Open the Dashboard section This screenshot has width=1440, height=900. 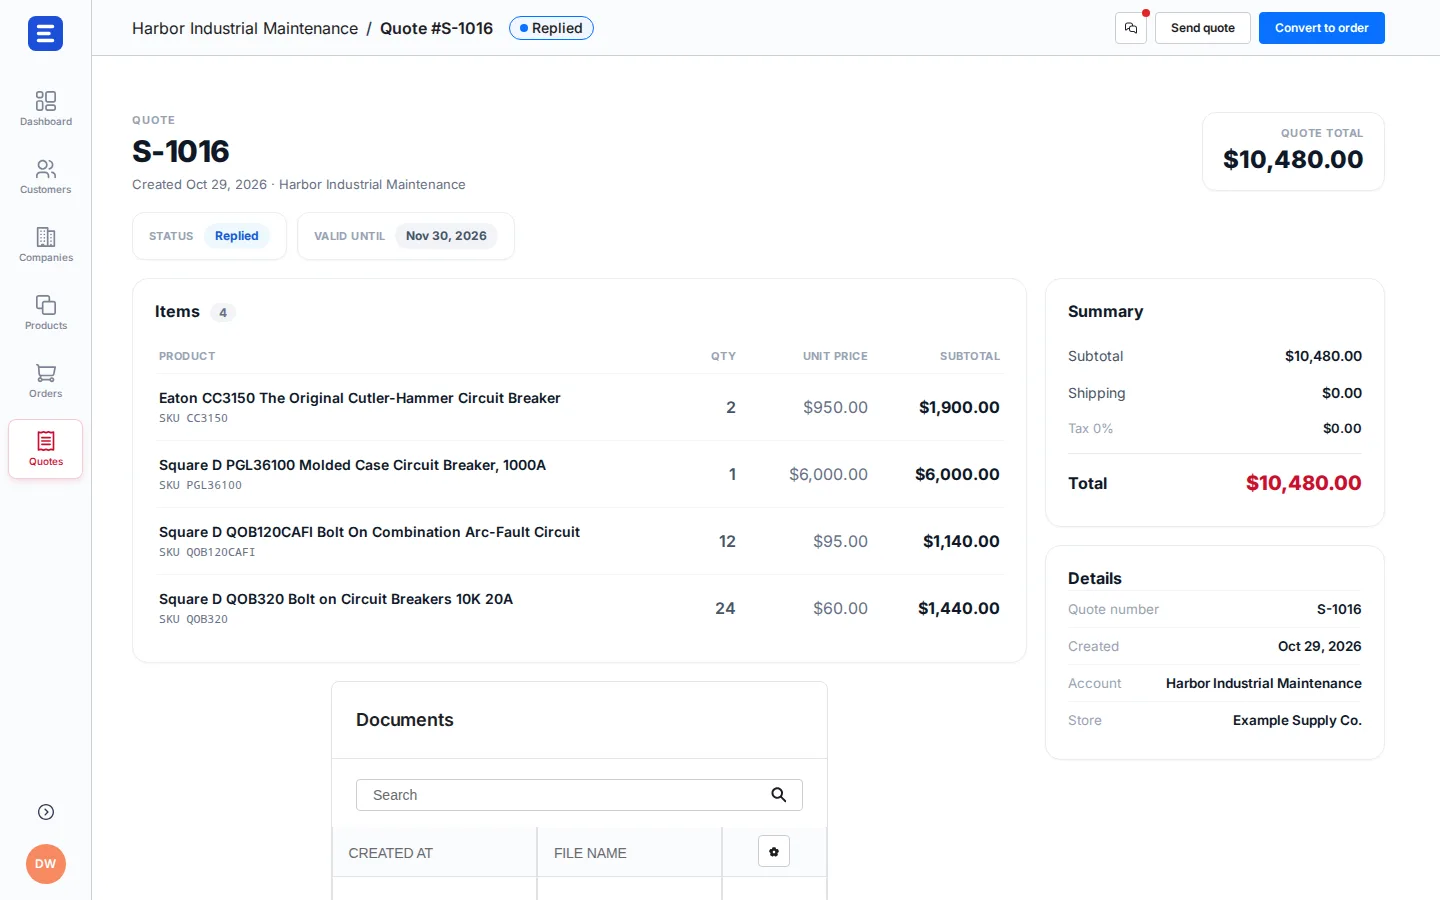pos(46,109)
